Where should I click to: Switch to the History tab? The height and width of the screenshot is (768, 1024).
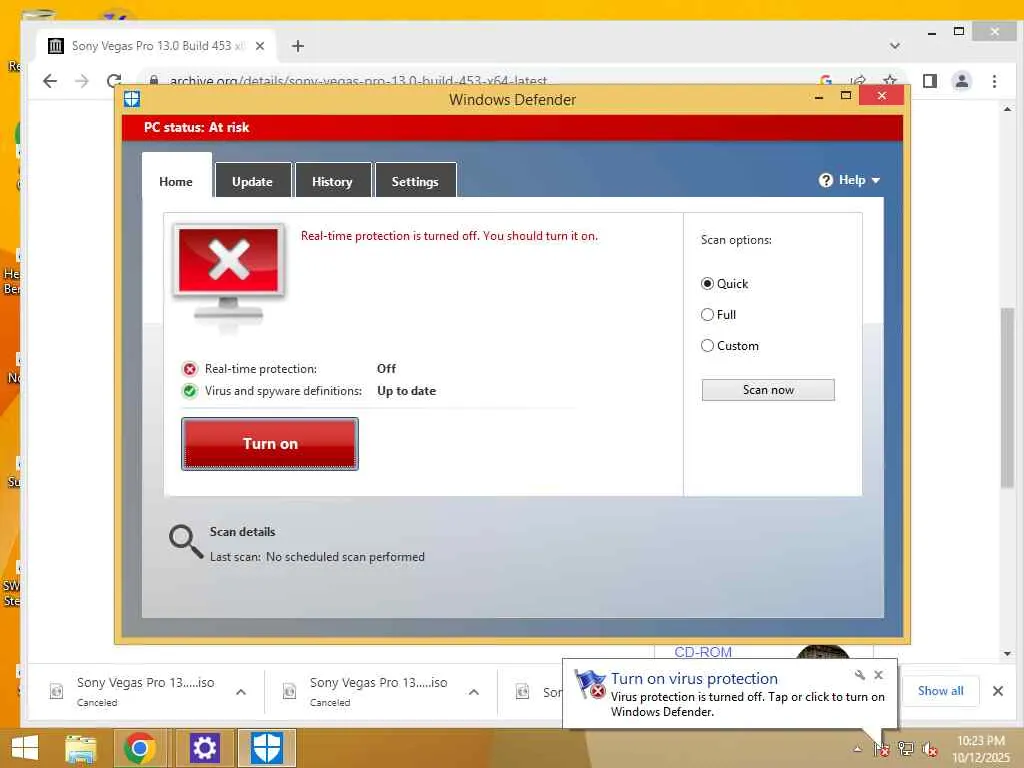(x=332, y=181)
